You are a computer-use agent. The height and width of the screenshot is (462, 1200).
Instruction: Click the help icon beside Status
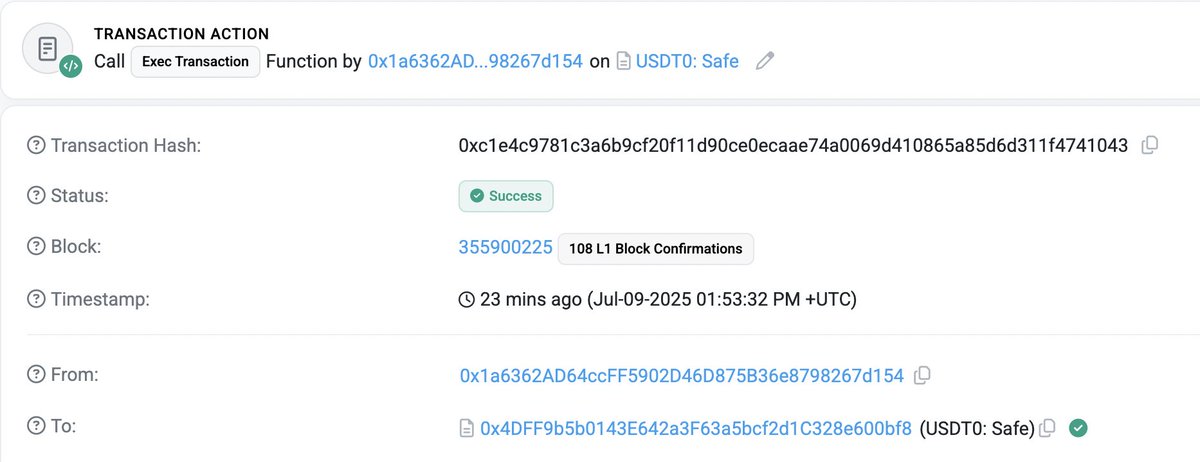click(x=36, y=196)
